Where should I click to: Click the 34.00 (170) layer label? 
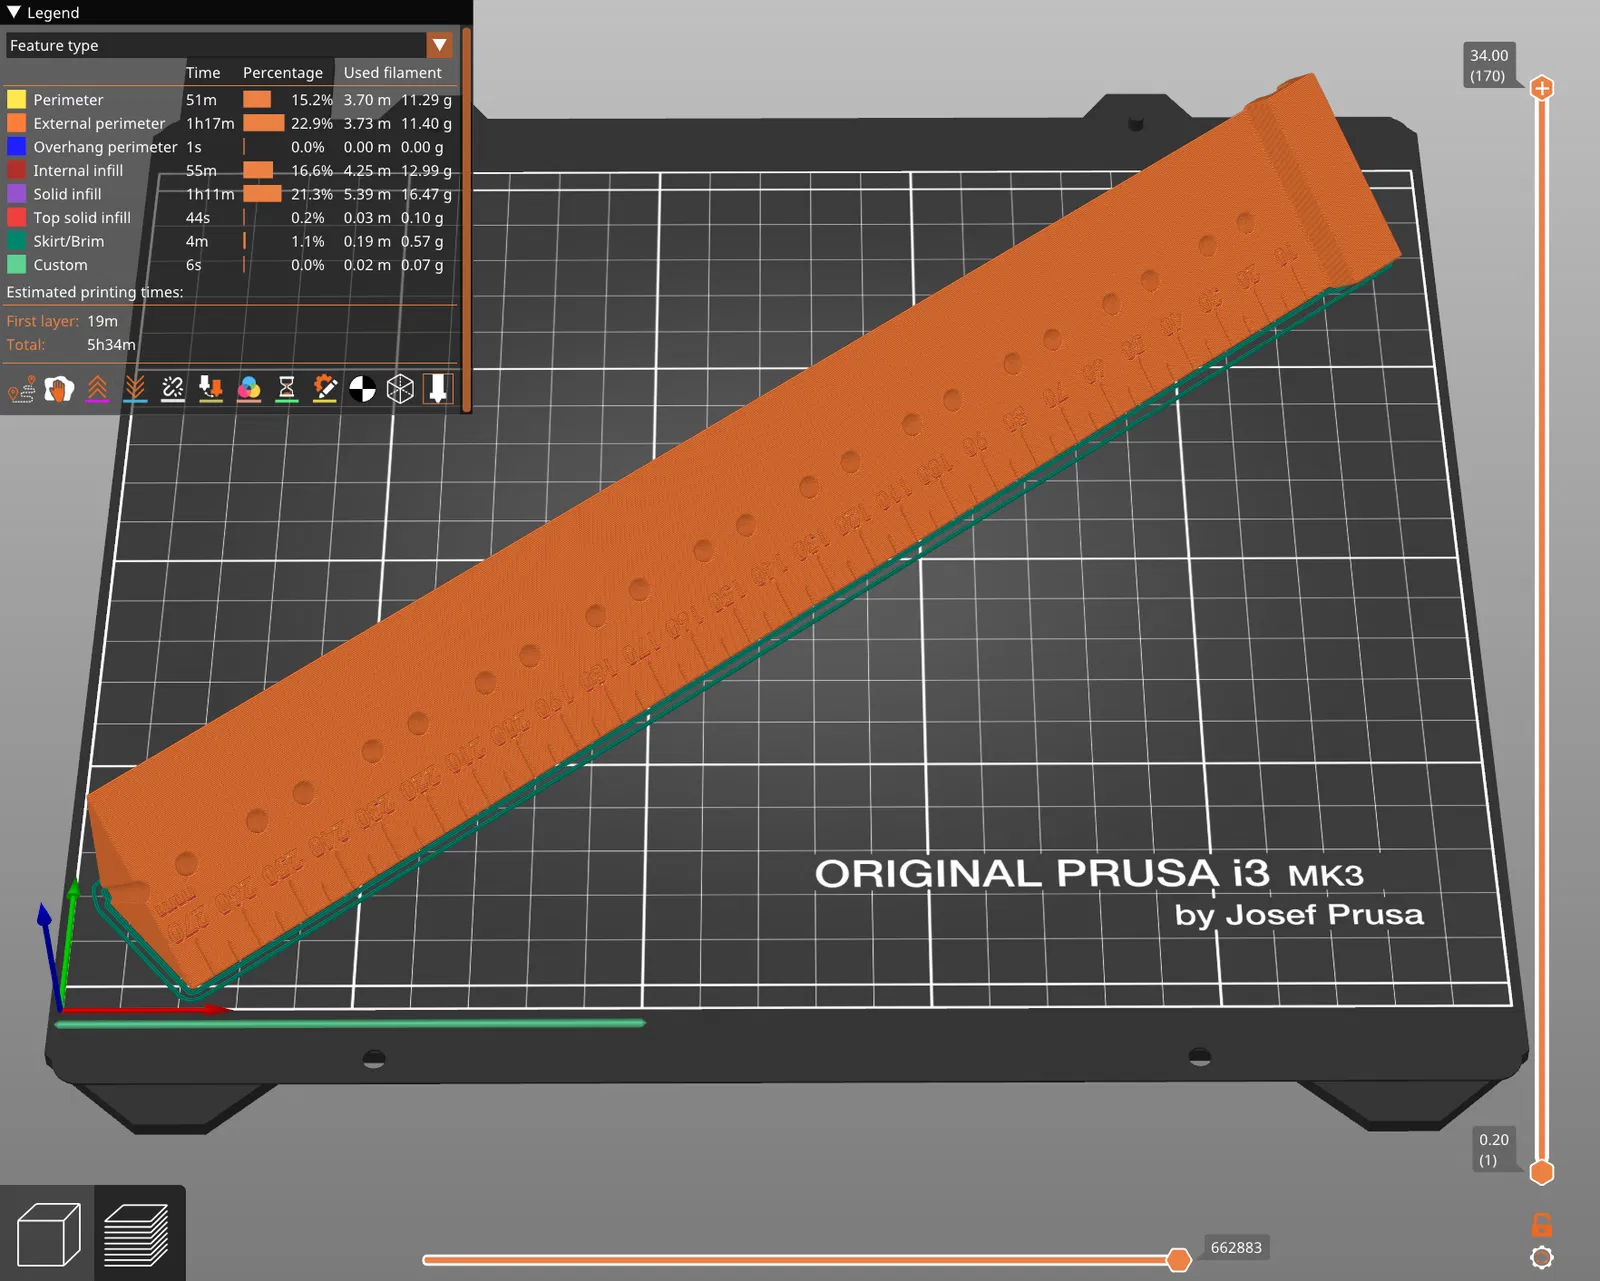(x=1489, y=66)
